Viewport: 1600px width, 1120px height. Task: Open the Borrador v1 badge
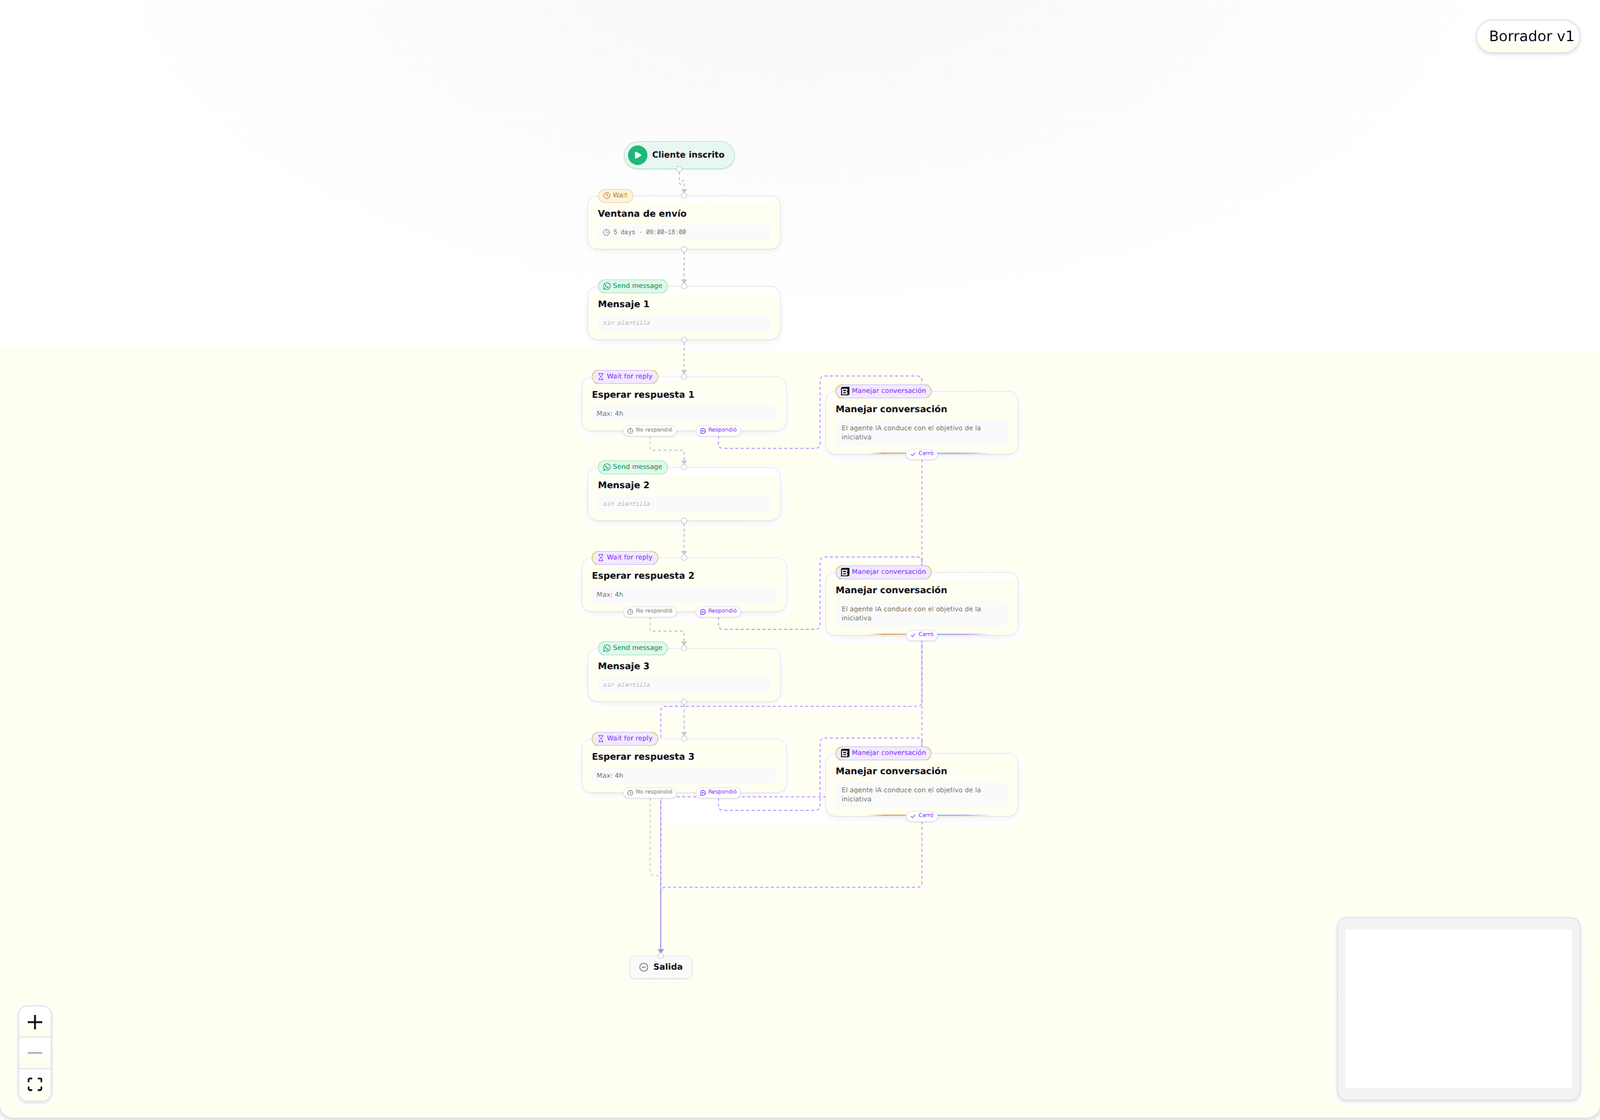(1528, 36)
